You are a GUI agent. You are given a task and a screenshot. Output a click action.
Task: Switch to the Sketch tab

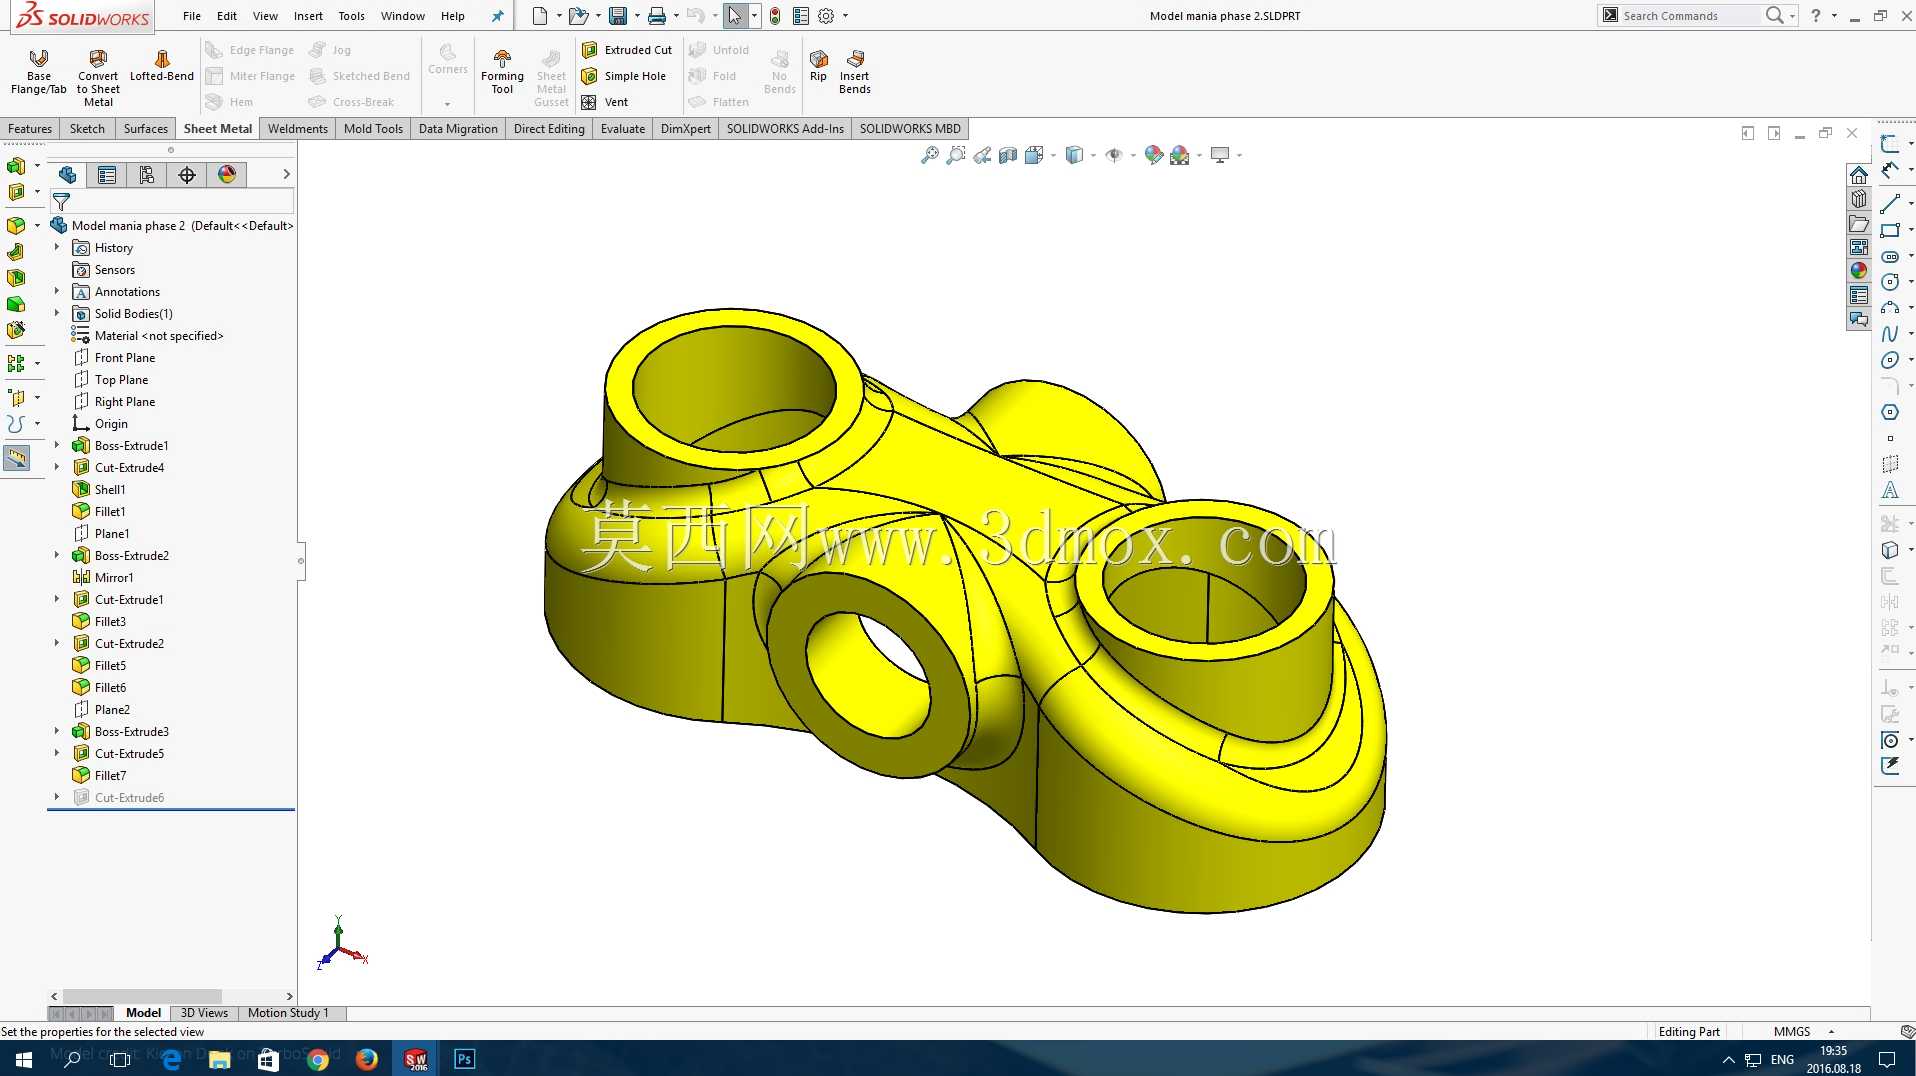pyautogui.click(x=87, y=129)
